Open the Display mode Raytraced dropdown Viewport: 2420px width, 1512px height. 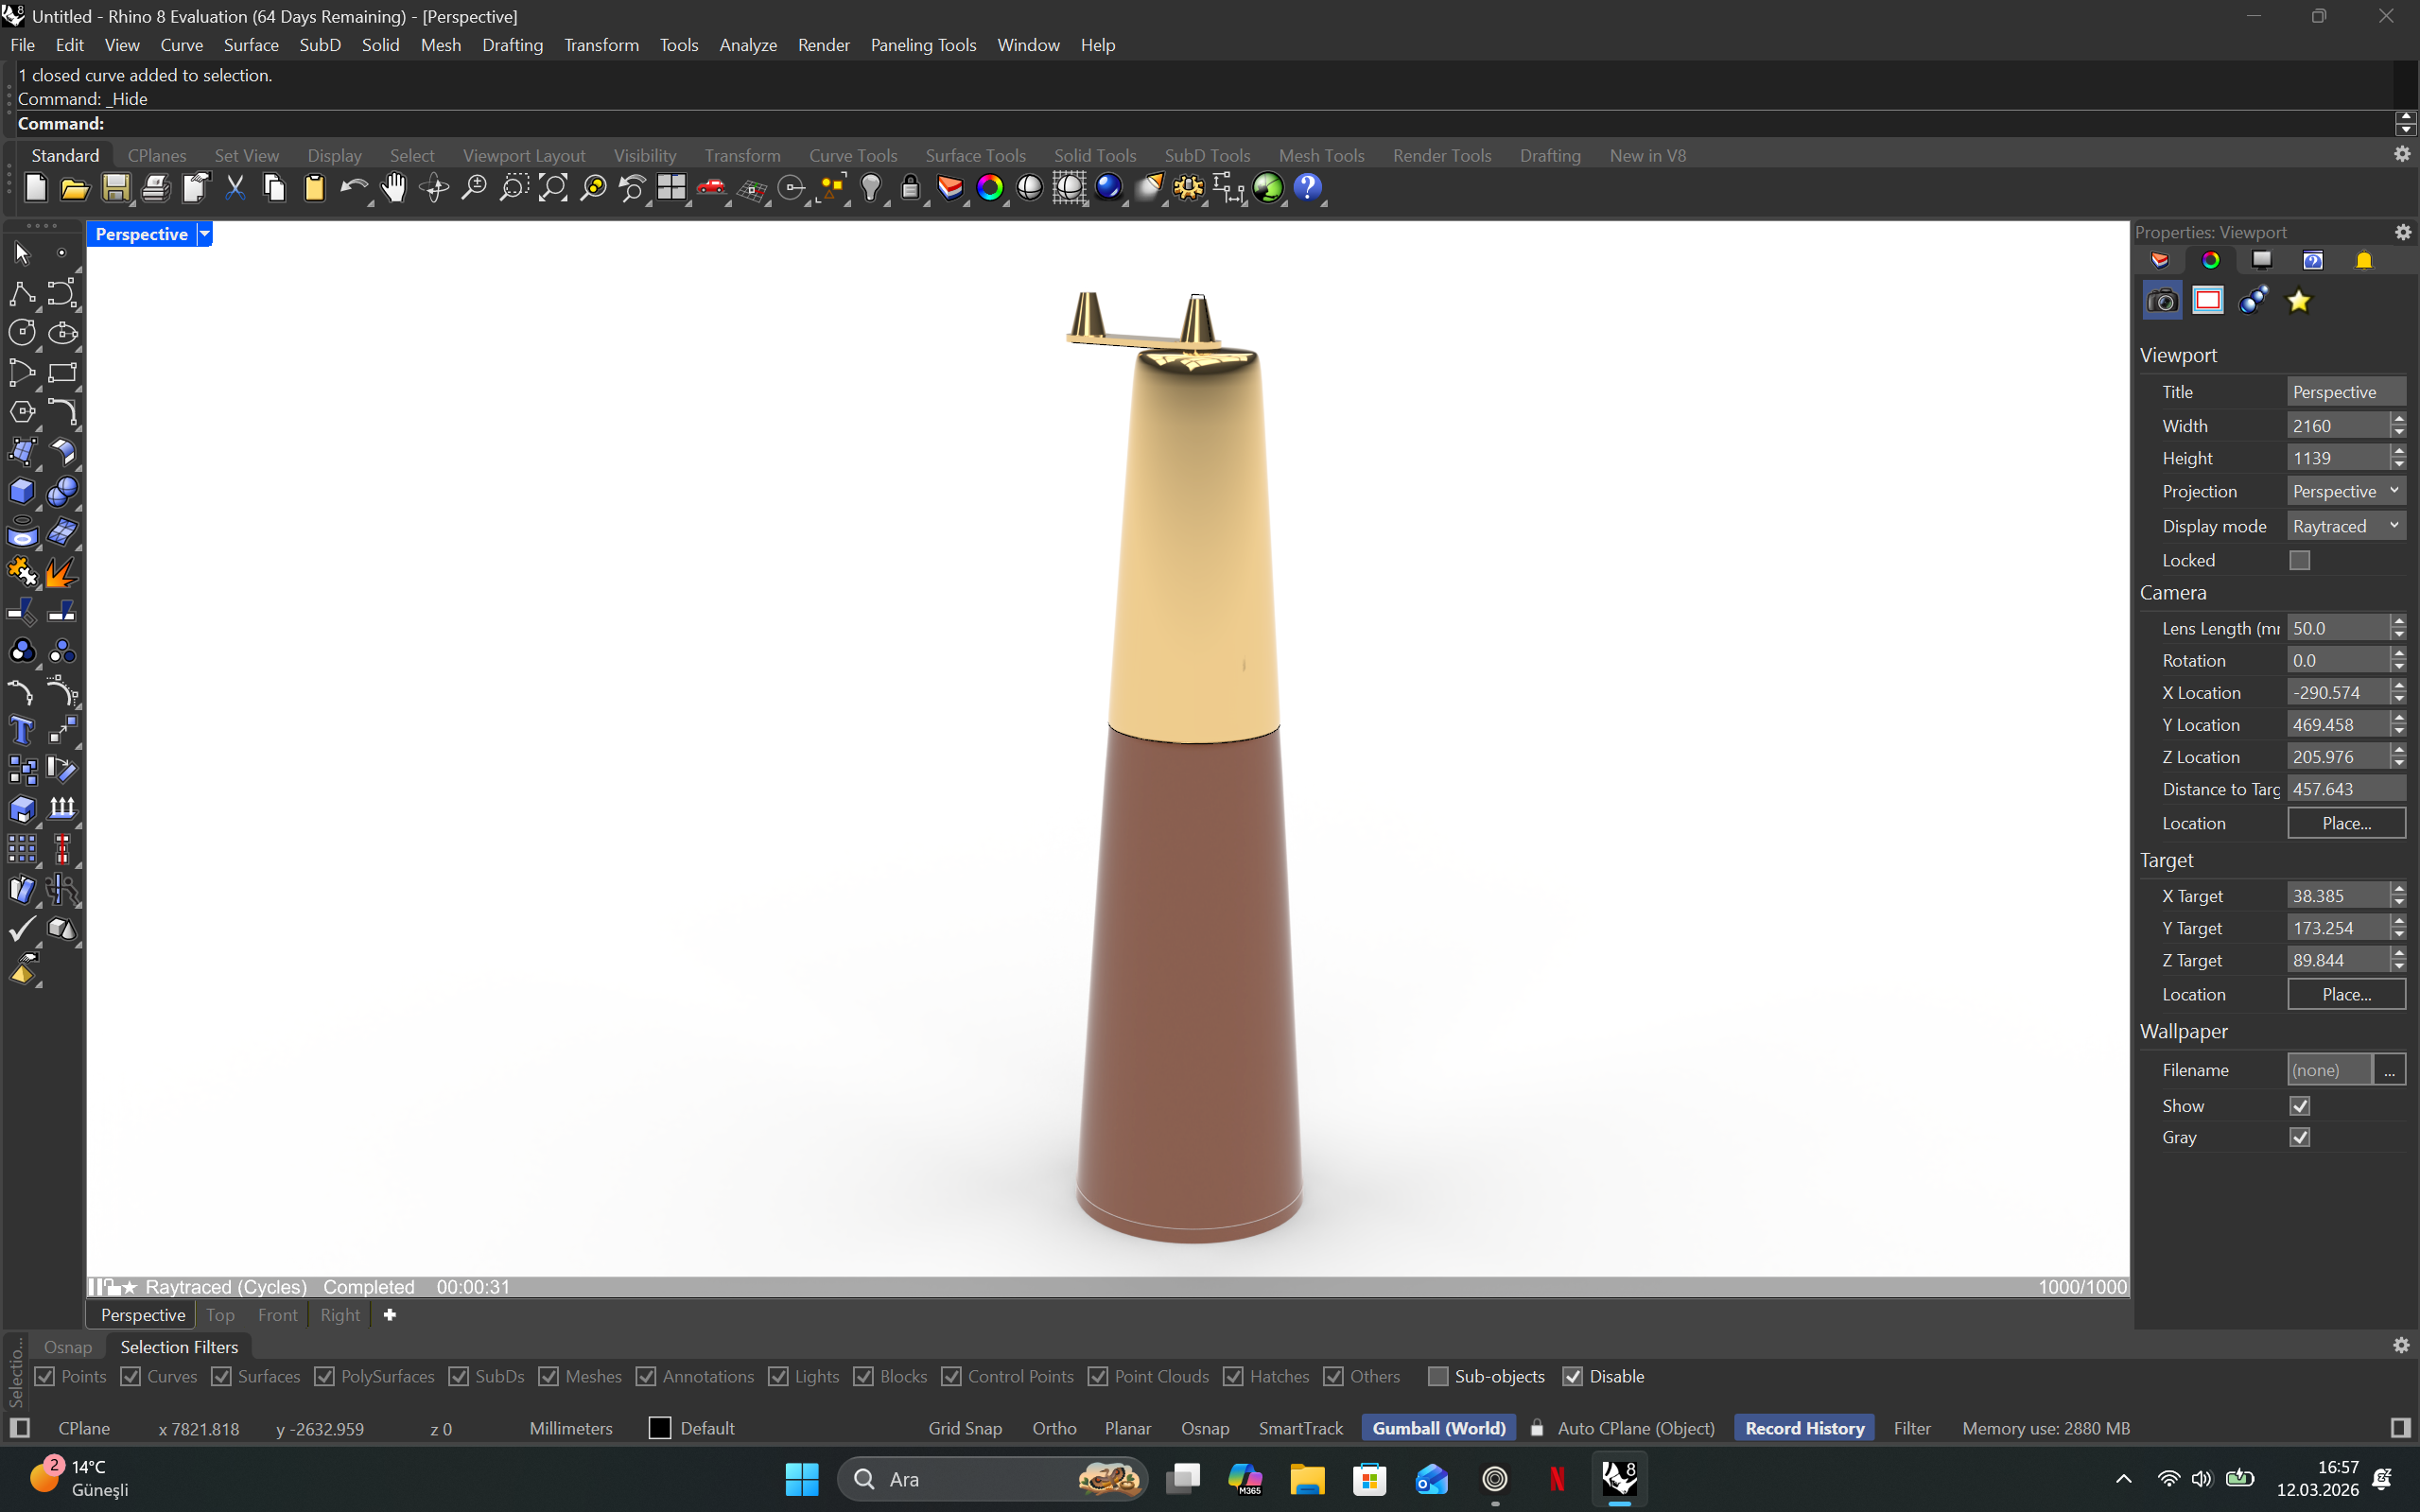coord(2345,526)
